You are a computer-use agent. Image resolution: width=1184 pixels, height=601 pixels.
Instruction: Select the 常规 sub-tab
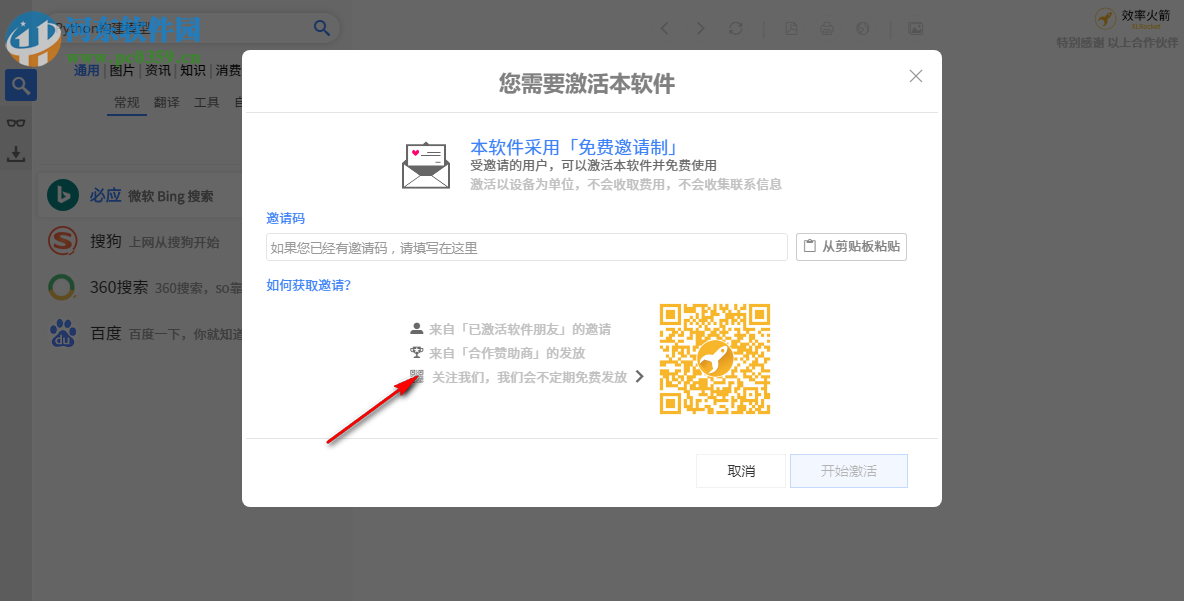[127, 102]
